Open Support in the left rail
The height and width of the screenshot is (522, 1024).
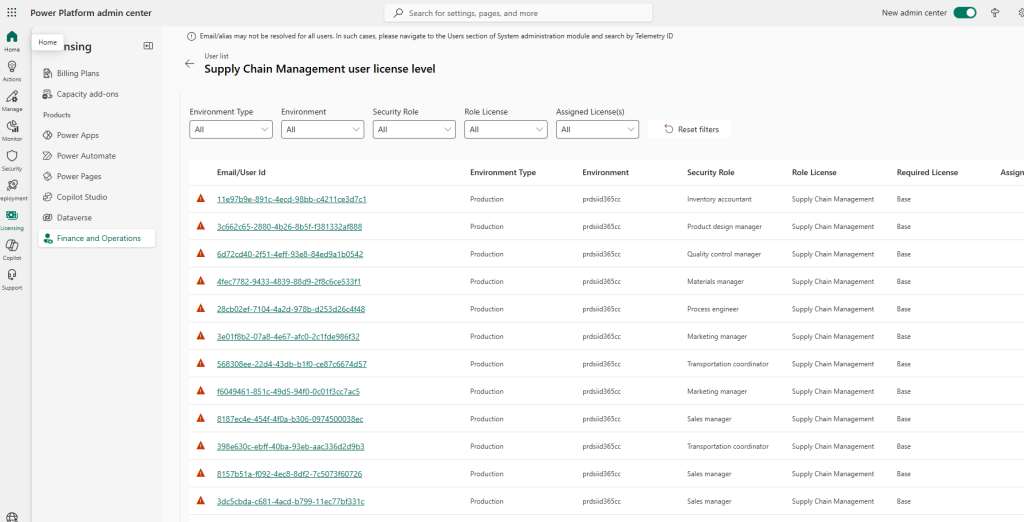(x=12, y=279)
